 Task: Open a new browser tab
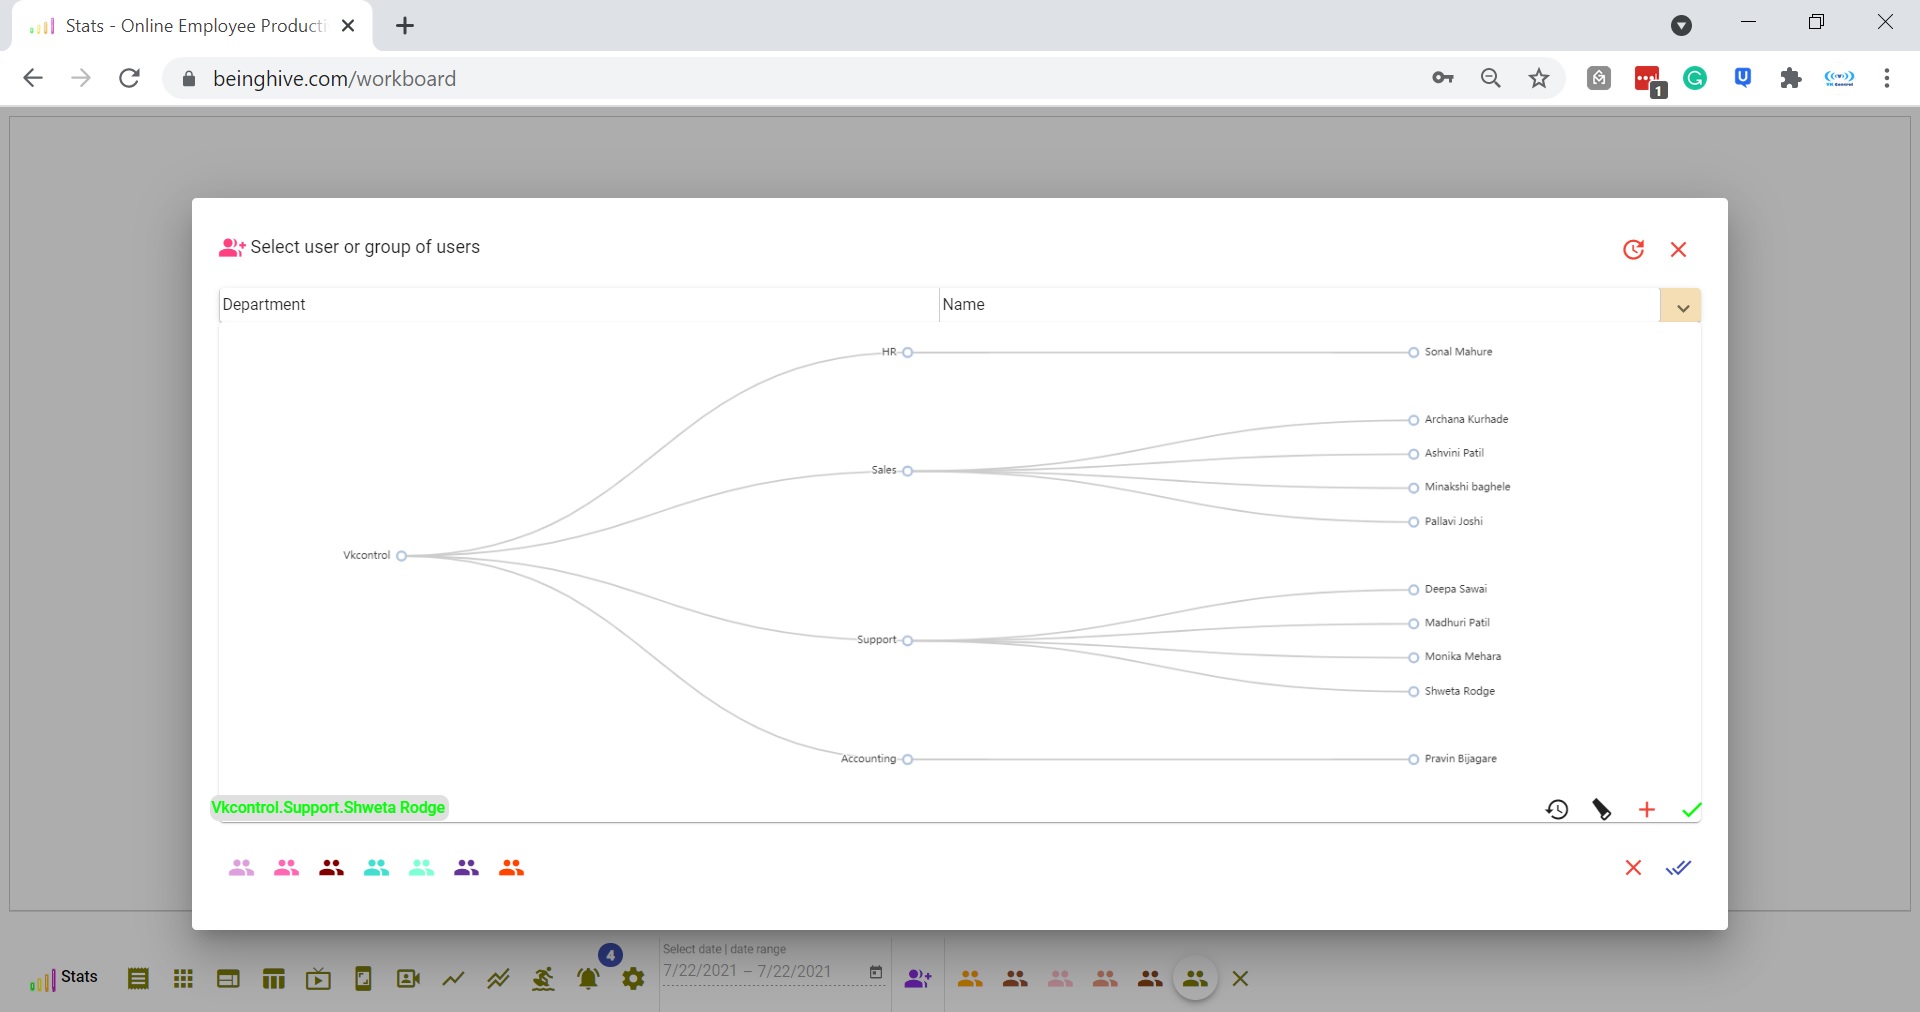point(405,26)
